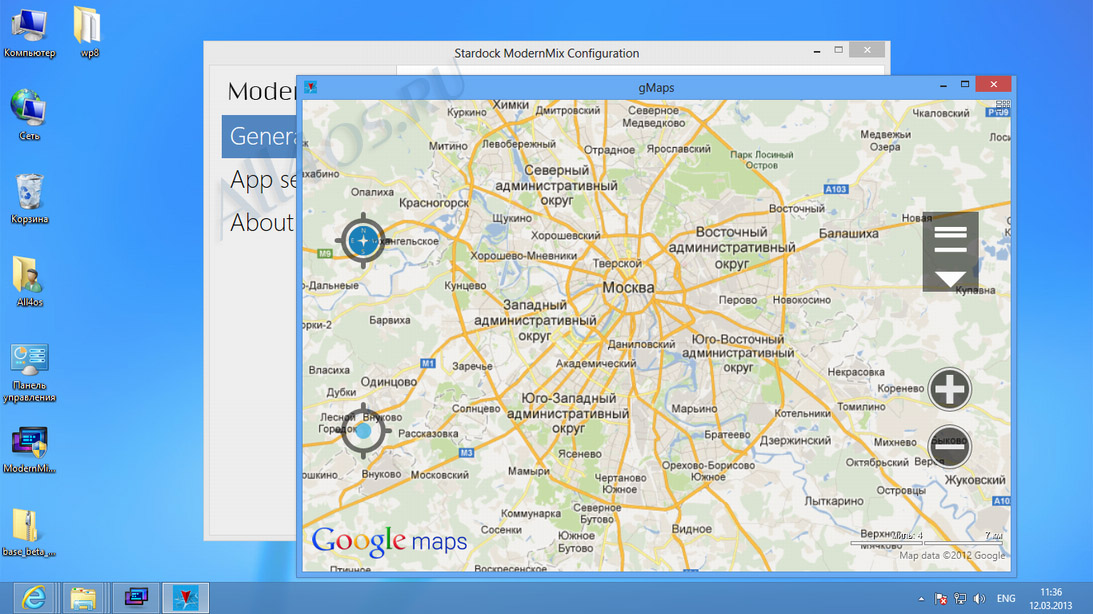The height and width of the screenshot is (614, 1093).
Task: Click the locate-me target icon on map
Action: point(363,431)
